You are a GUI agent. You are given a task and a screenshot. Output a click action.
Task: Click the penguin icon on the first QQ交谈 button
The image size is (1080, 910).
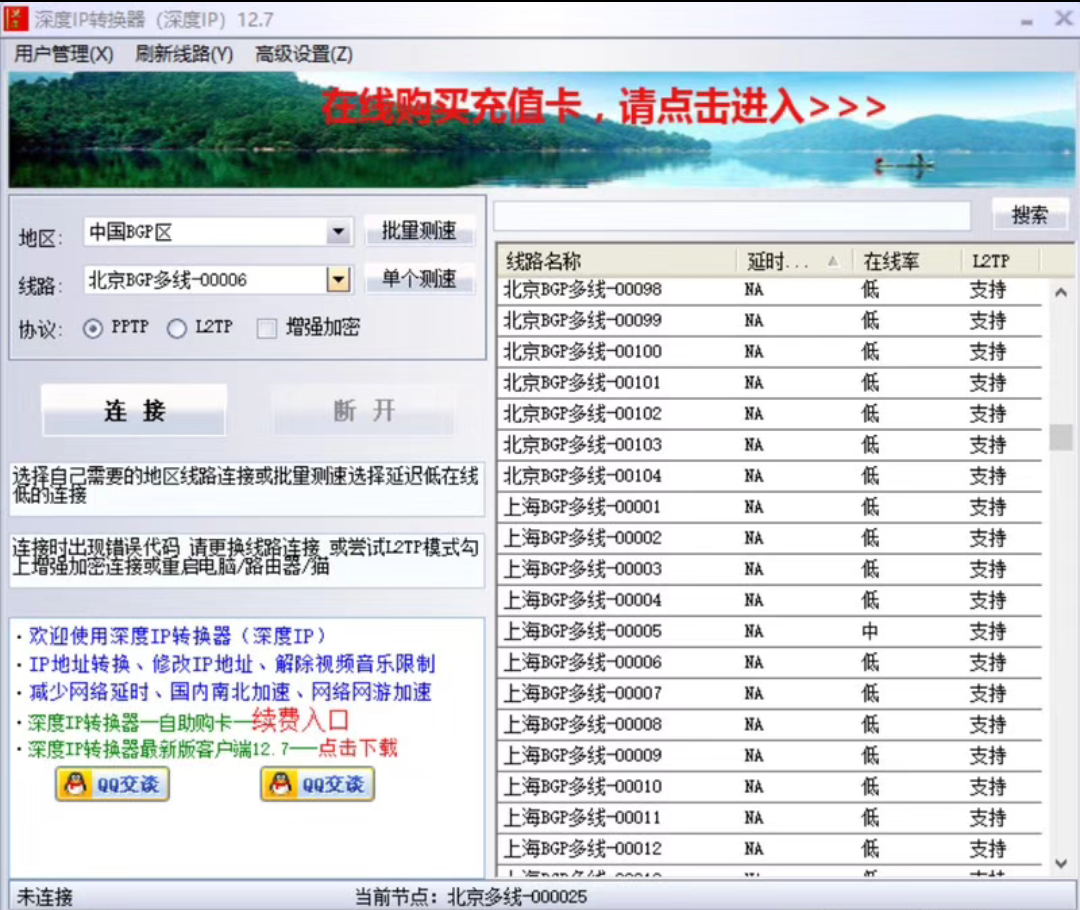[76, 784]
